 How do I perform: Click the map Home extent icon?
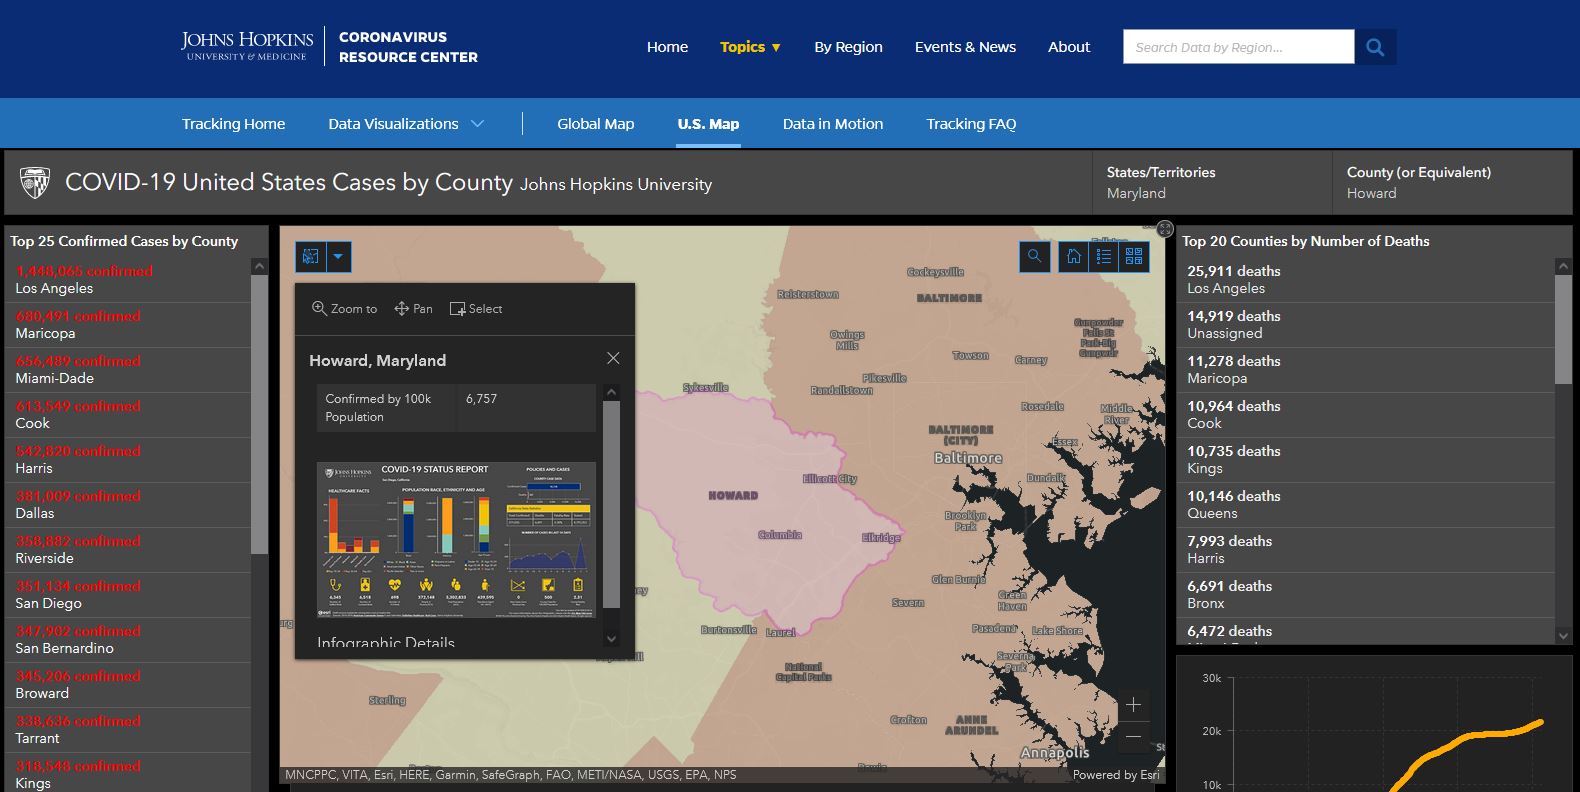point(1073,257)
